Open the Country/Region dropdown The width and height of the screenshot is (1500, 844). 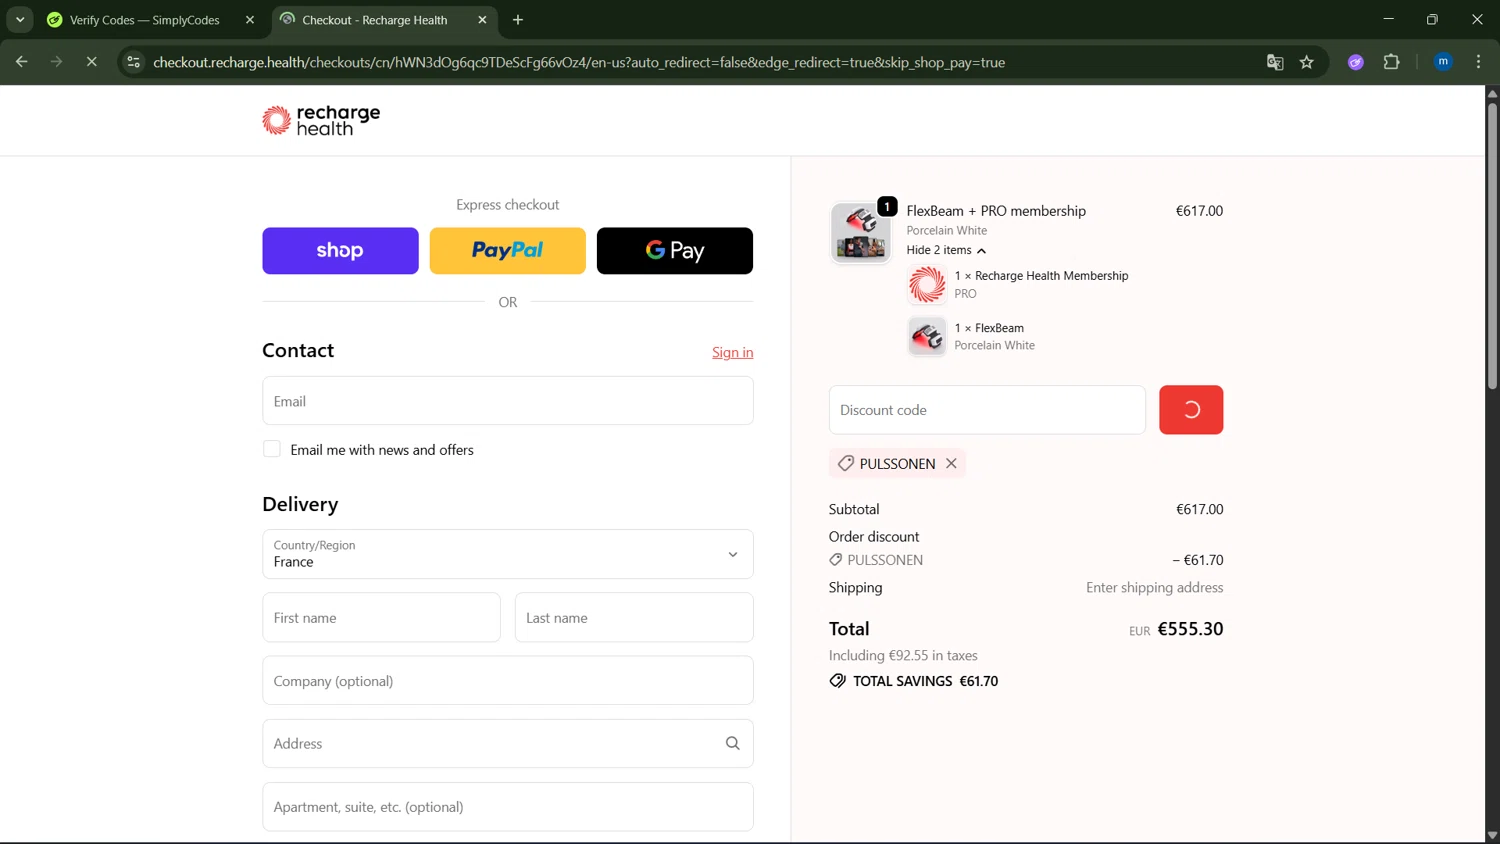[508, 554]
